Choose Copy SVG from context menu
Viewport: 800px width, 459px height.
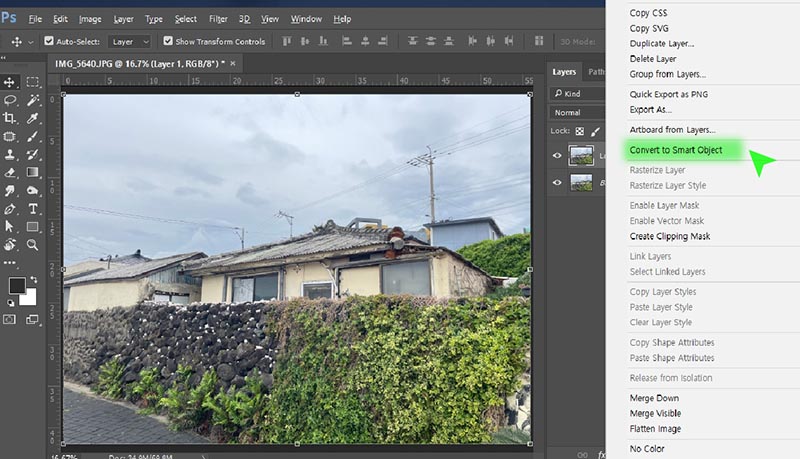point(648,28)
